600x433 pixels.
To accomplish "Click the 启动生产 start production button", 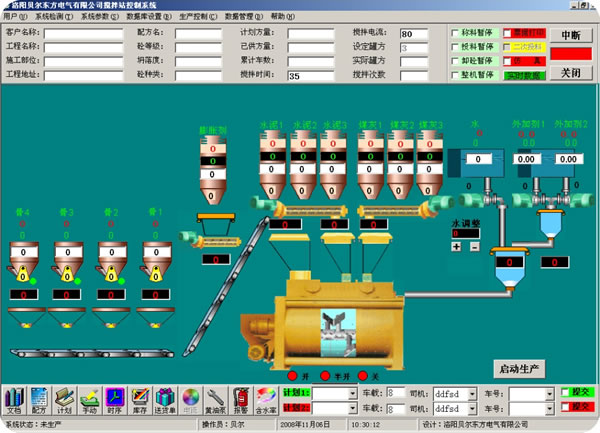I will click(x=519, y=369).
